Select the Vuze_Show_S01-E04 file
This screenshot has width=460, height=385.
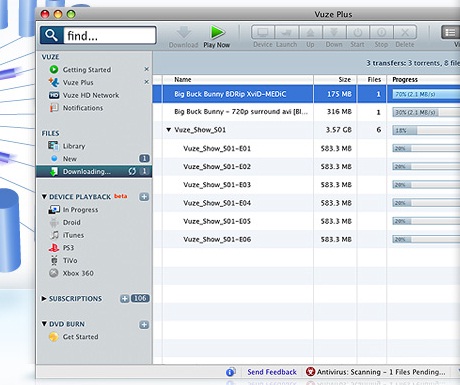click(217, 203)
